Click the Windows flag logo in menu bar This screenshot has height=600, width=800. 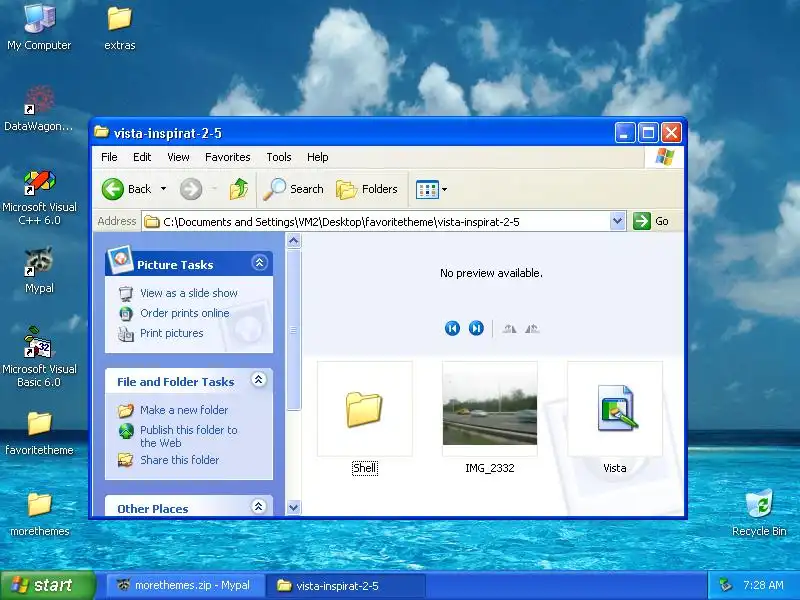click(x=664, y=157)
